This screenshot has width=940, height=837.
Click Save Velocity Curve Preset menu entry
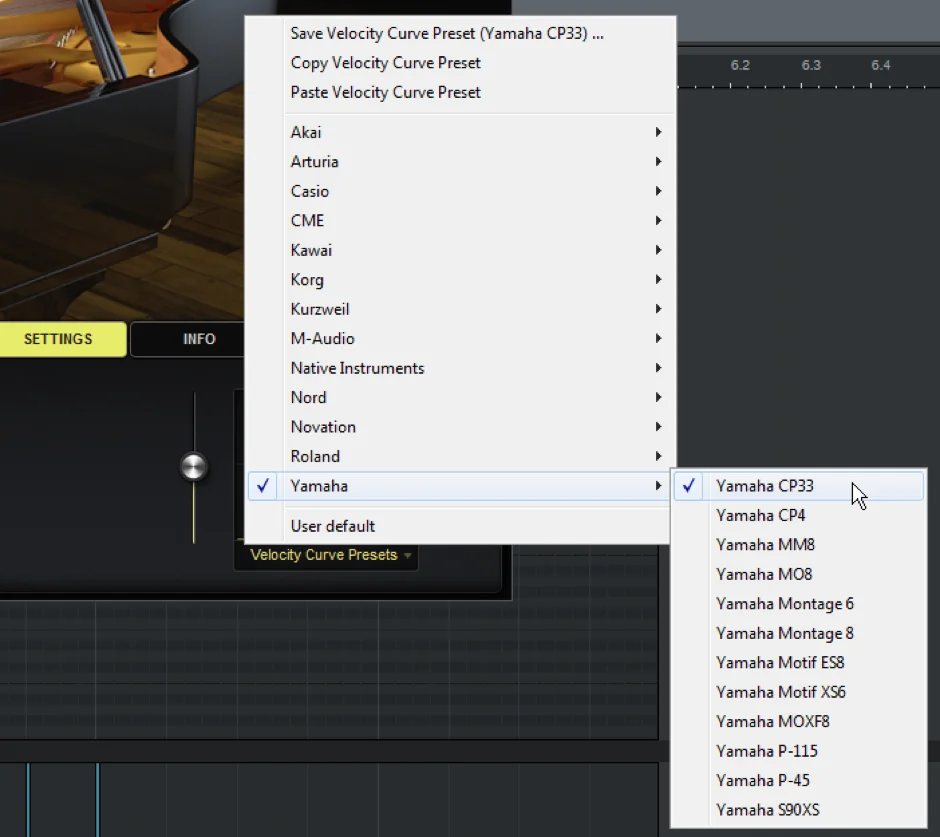pos(460,34)
